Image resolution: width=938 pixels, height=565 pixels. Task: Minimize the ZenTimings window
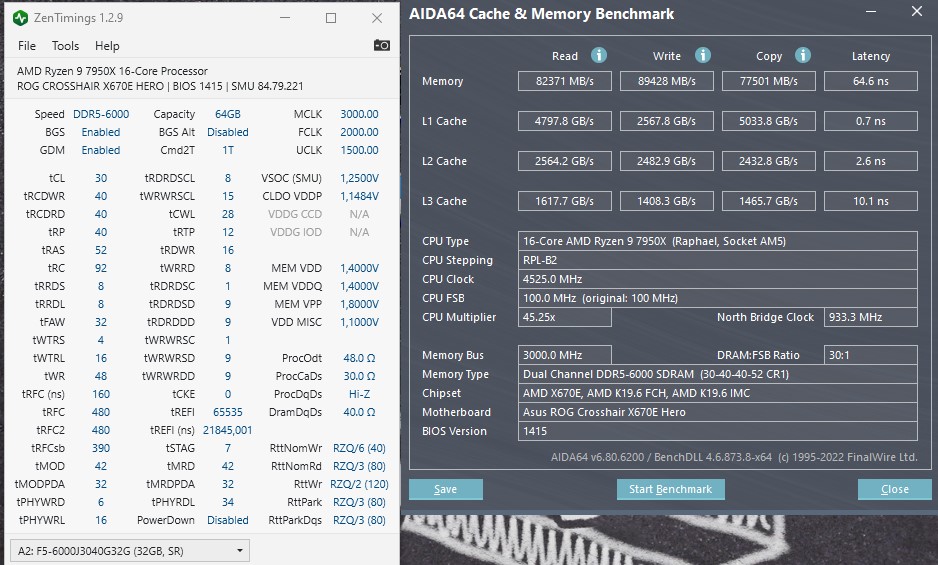coord(285,18)
